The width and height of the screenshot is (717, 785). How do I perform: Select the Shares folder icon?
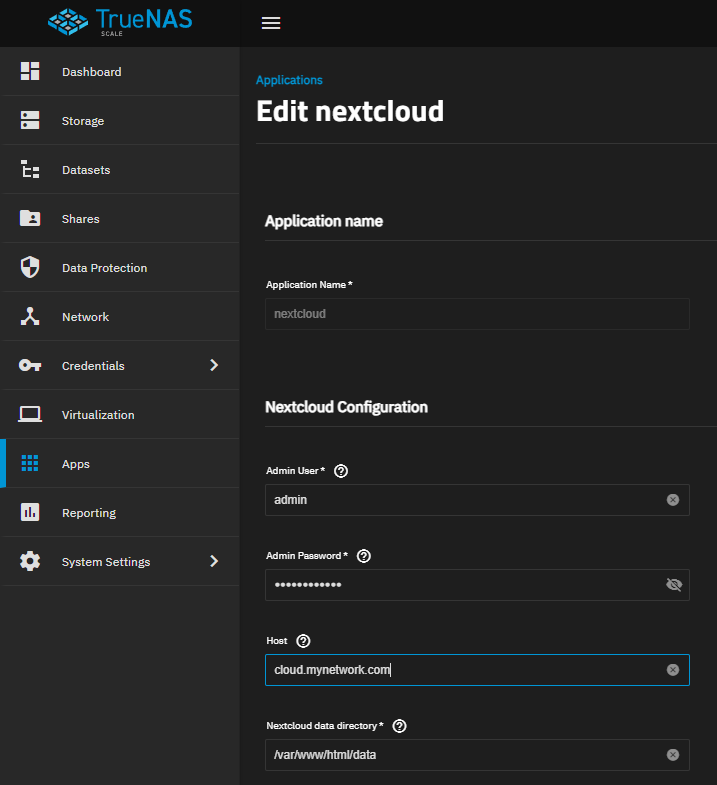[30, 218]
